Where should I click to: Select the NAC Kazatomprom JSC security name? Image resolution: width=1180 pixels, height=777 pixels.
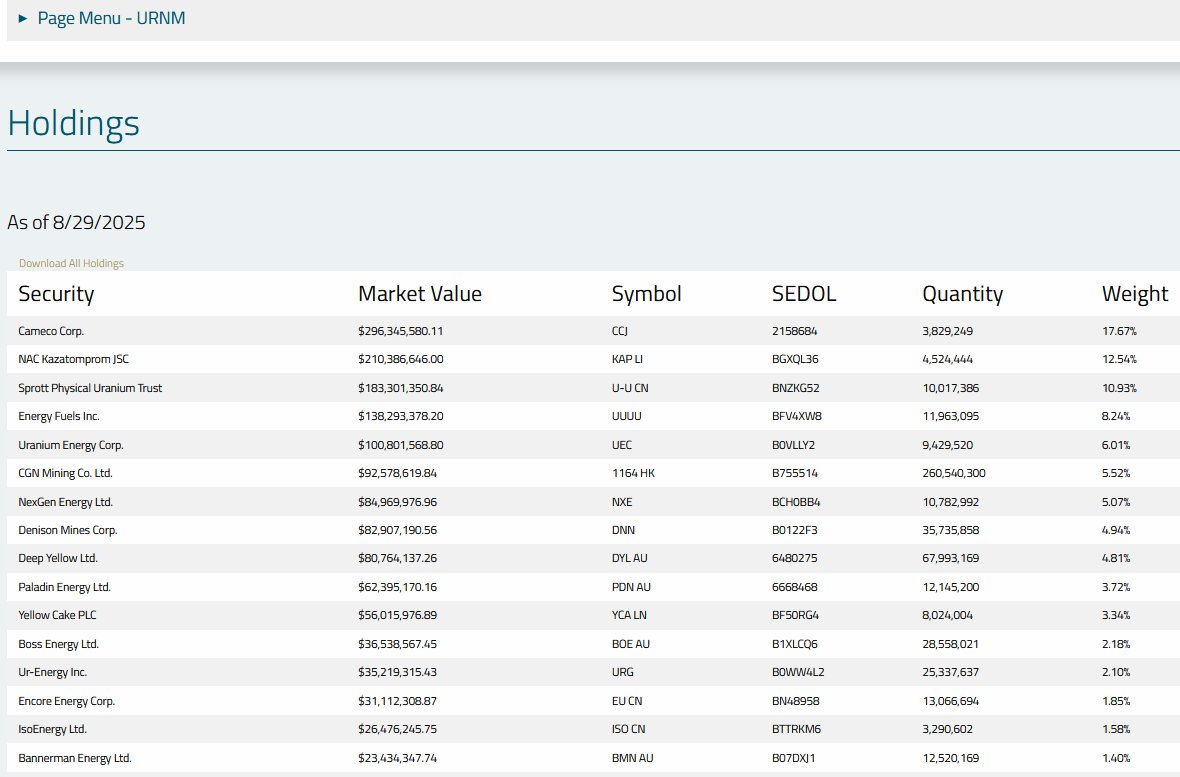(x=74, y=359)
